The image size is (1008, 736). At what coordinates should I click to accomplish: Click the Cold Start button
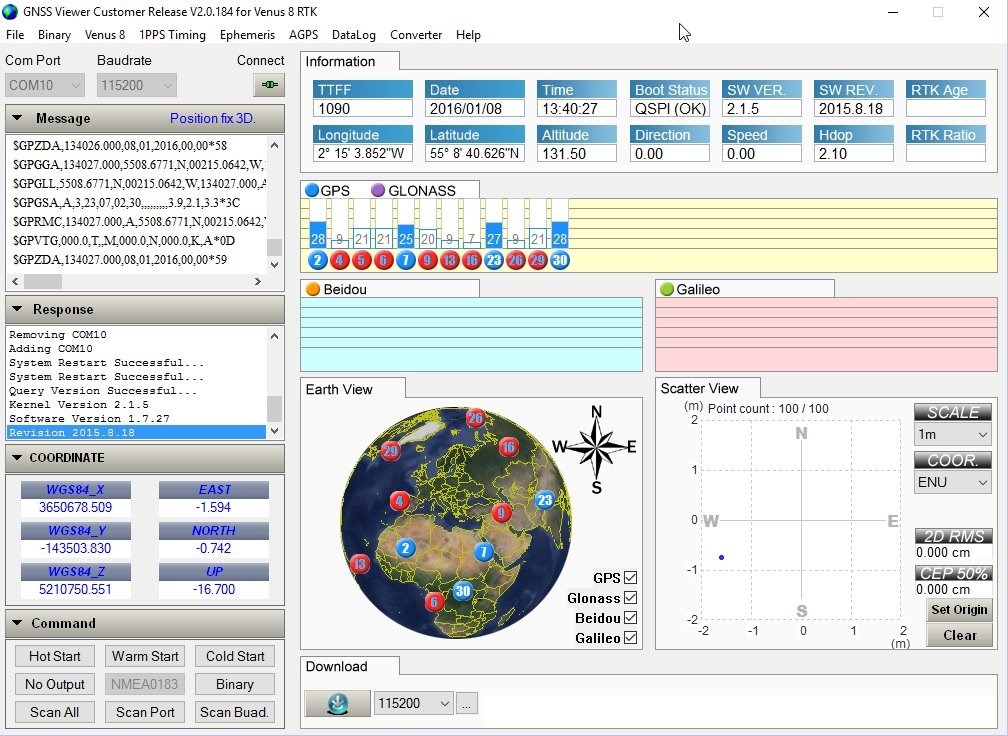(235, 656)
